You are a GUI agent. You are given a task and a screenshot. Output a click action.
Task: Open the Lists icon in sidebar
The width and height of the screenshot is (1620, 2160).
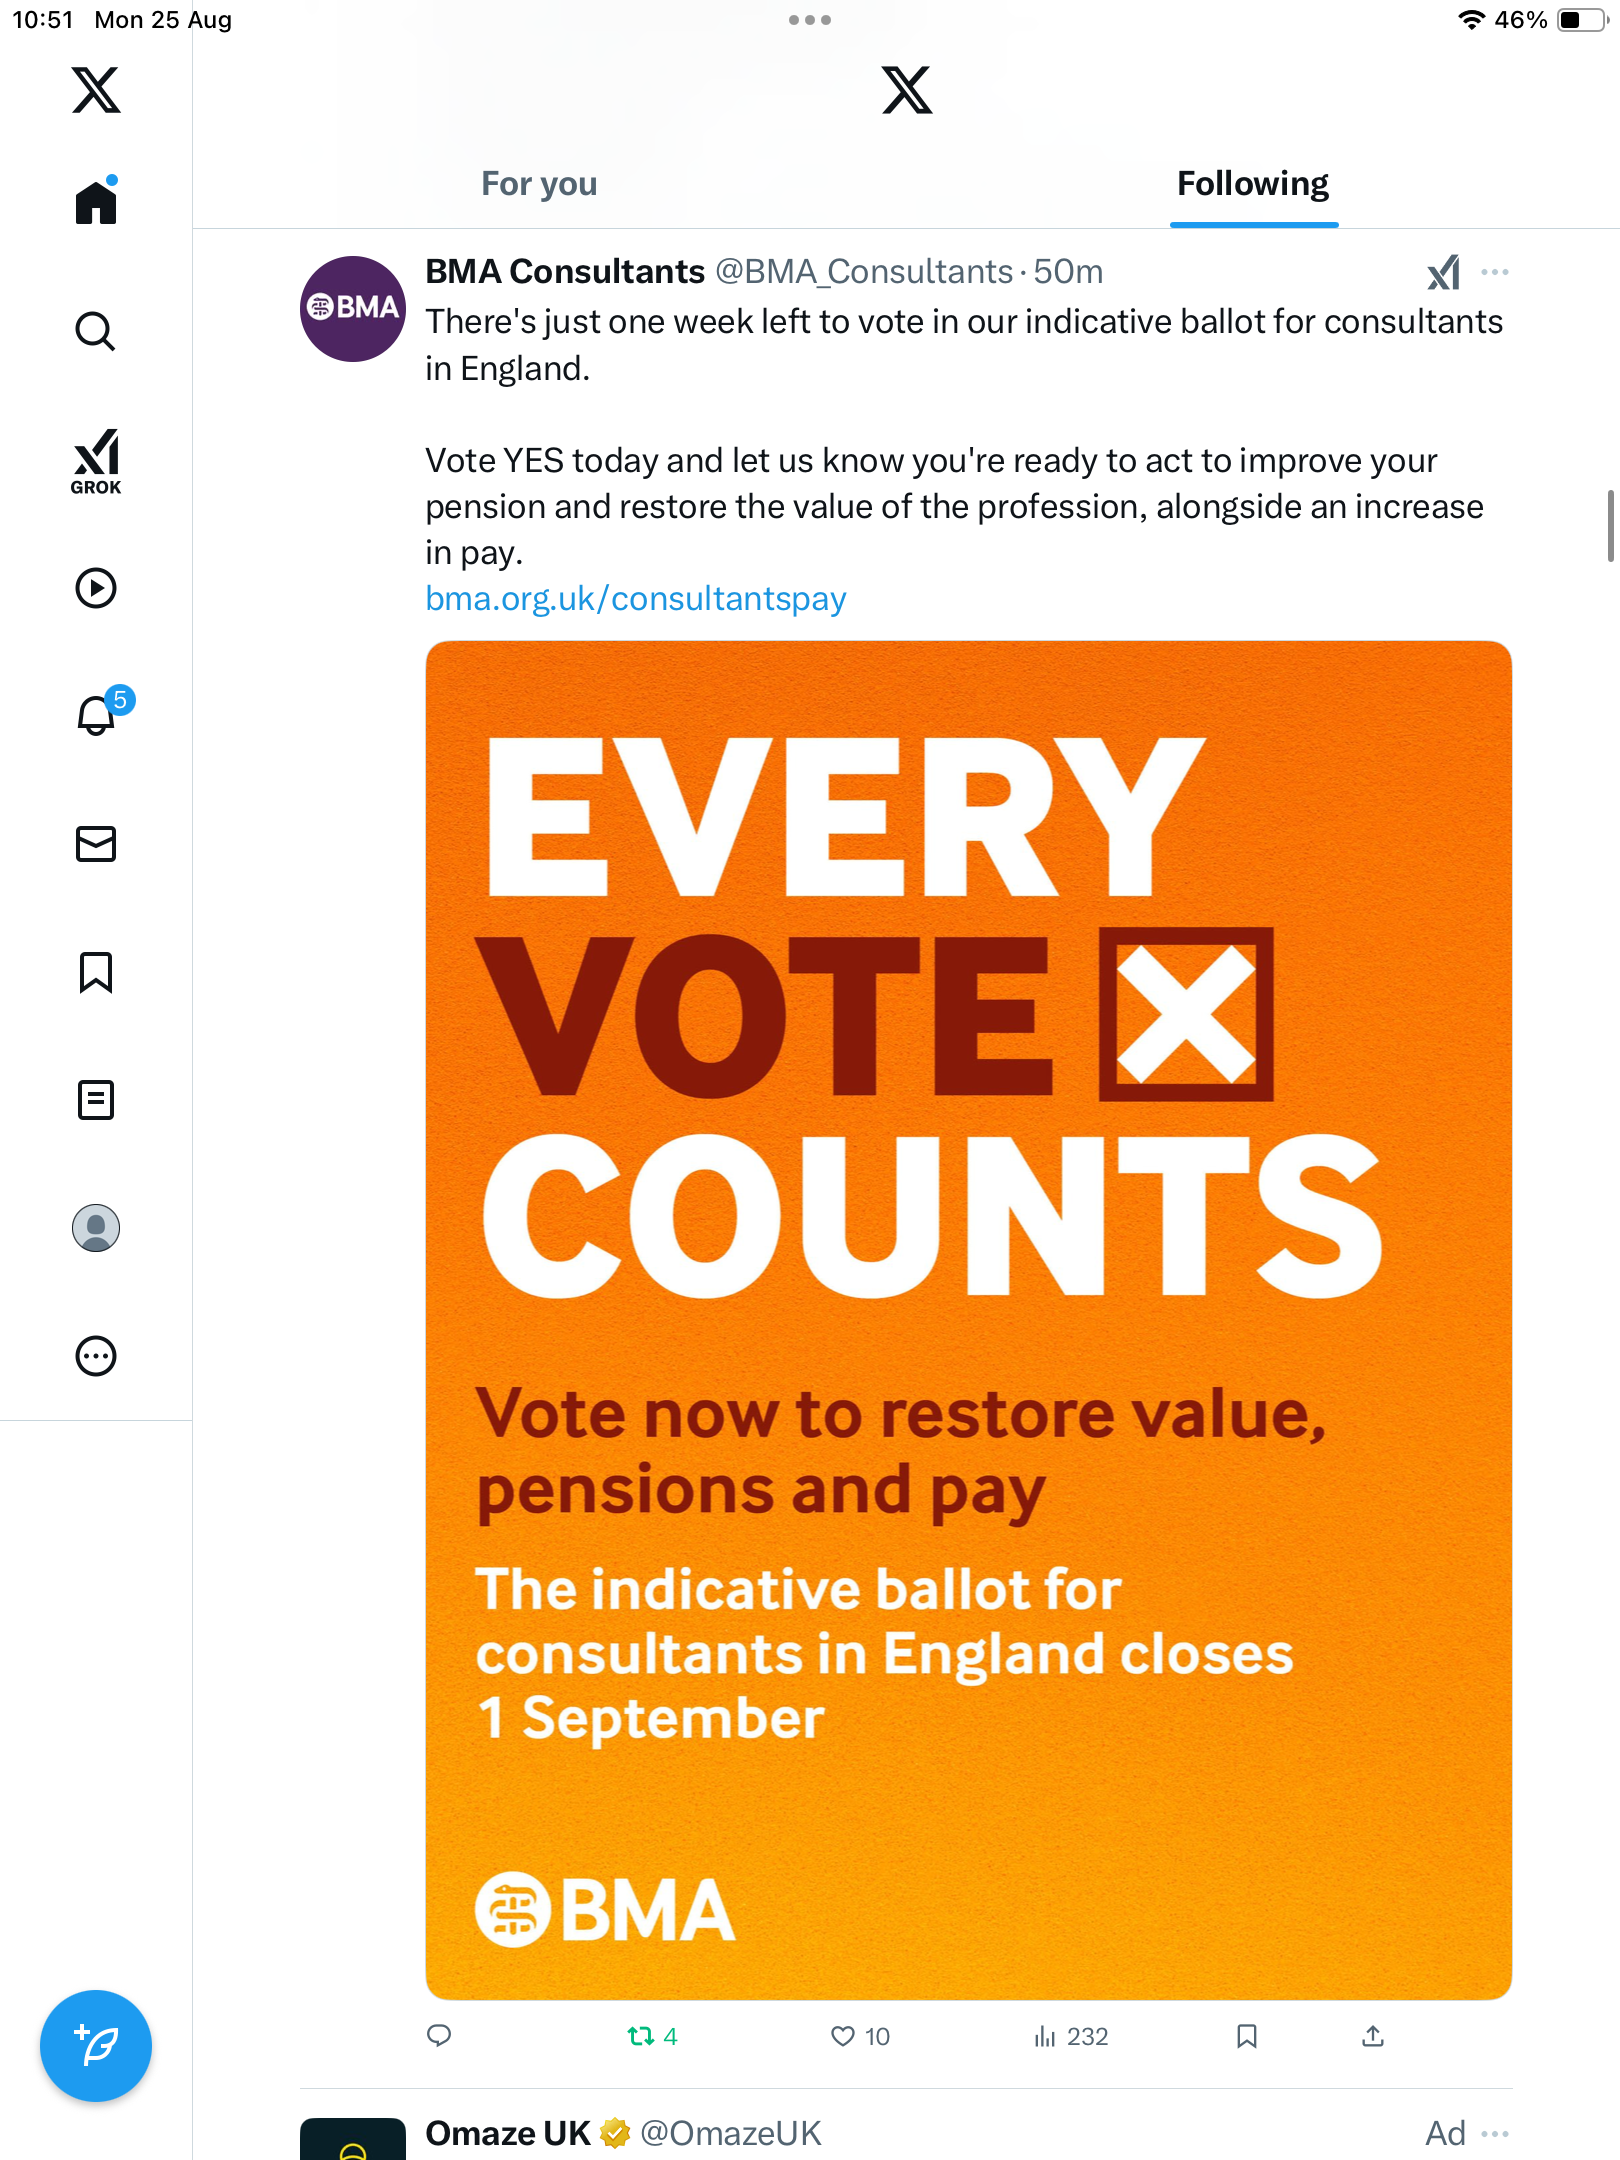96,1100
